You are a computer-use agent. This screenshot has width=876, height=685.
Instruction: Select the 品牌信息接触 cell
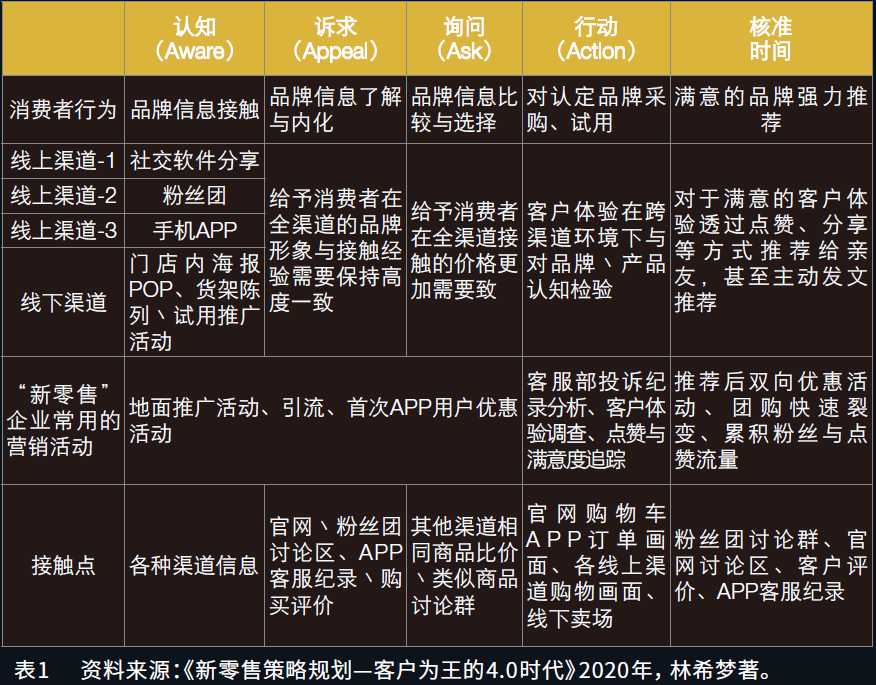click(x=194, y=110)
